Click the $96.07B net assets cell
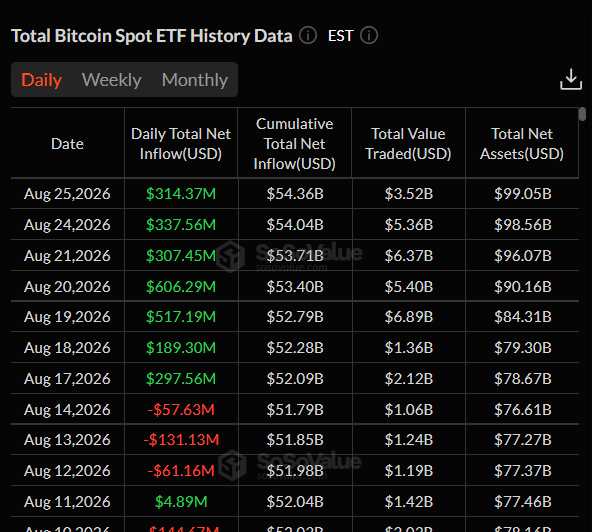Image resolution: width=592 pixels, height=532 pixels. 523,256
